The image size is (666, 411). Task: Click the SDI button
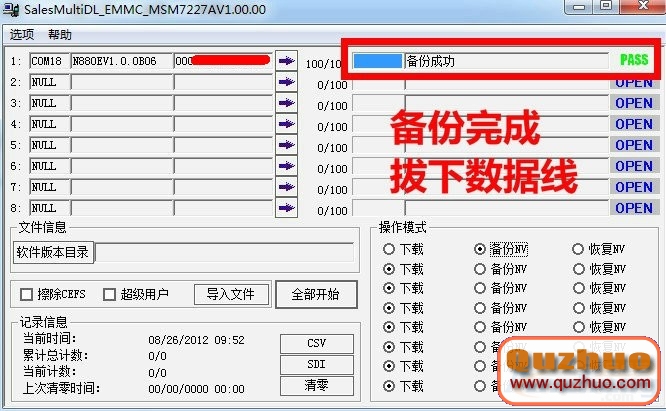(x=316, y=364)
